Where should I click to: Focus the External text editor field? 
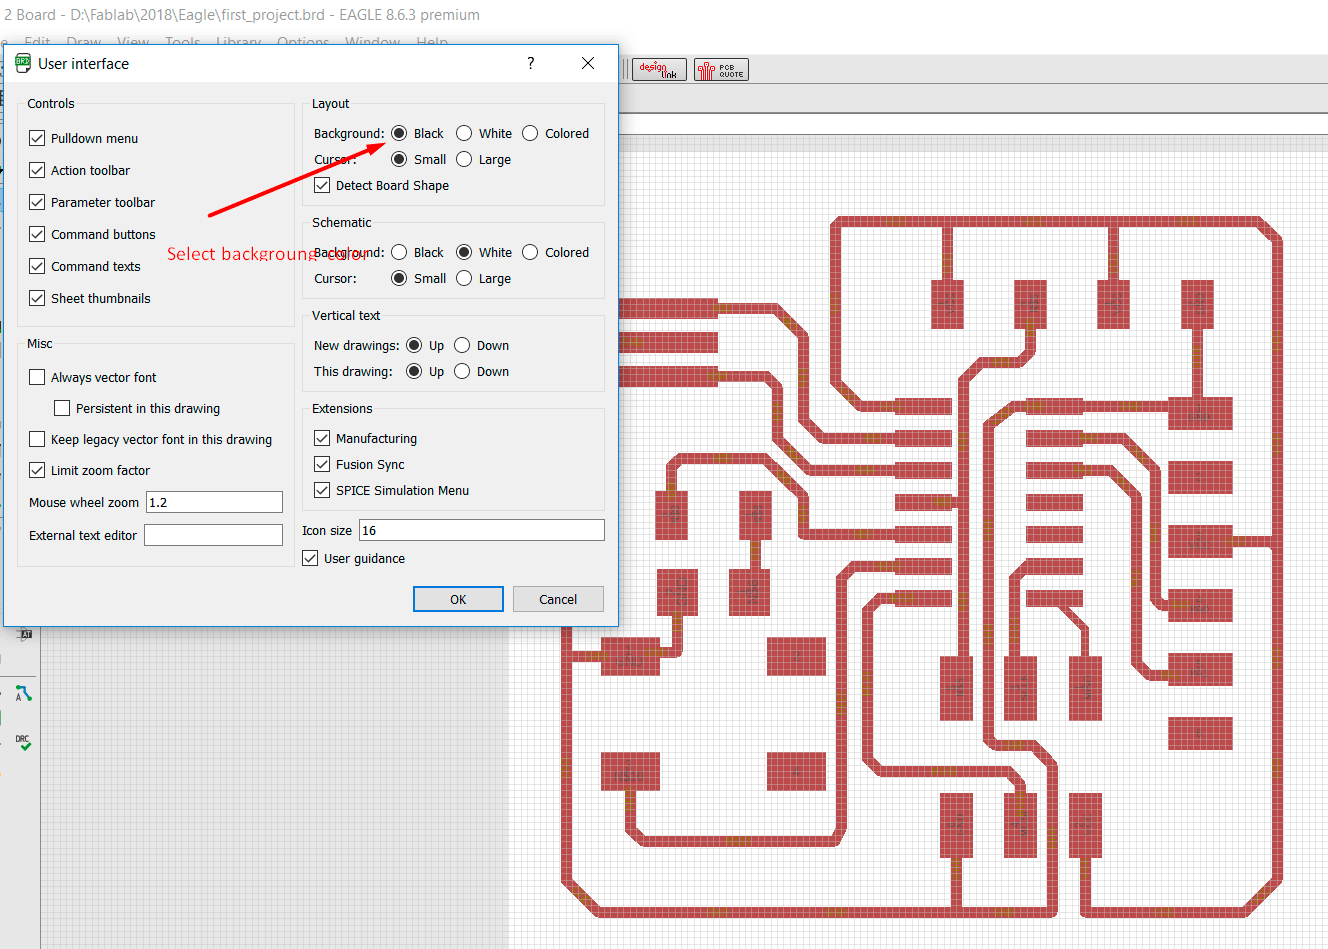tap(213, 535)
